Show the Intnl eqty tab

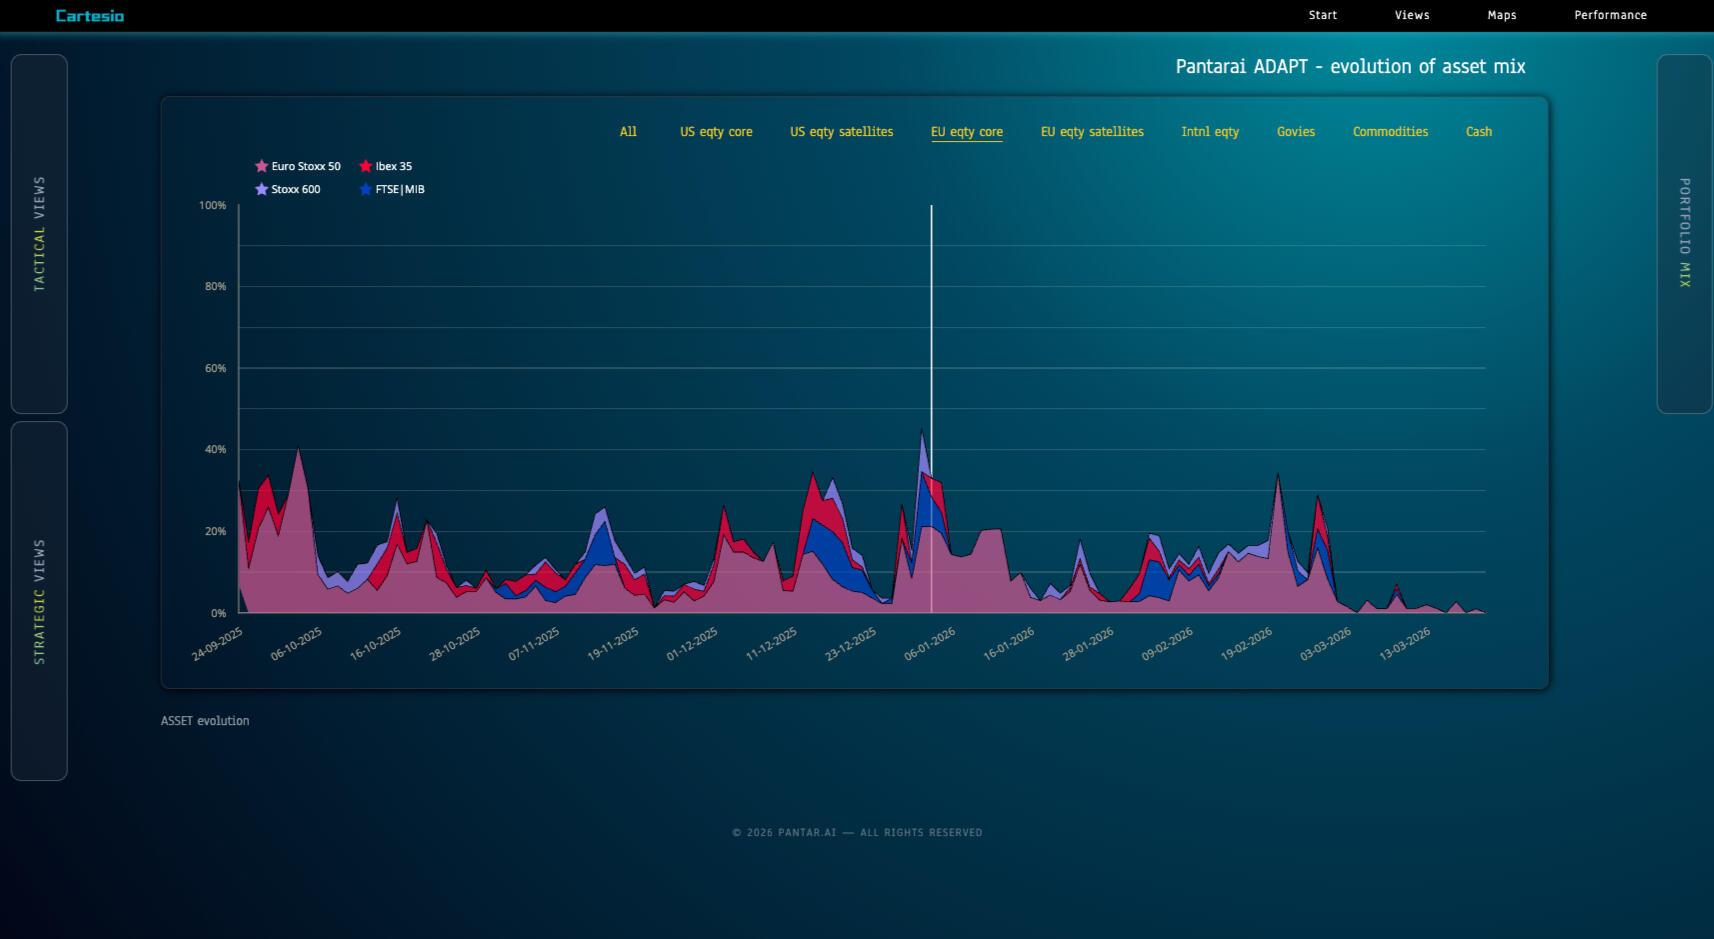(1209, 132)
